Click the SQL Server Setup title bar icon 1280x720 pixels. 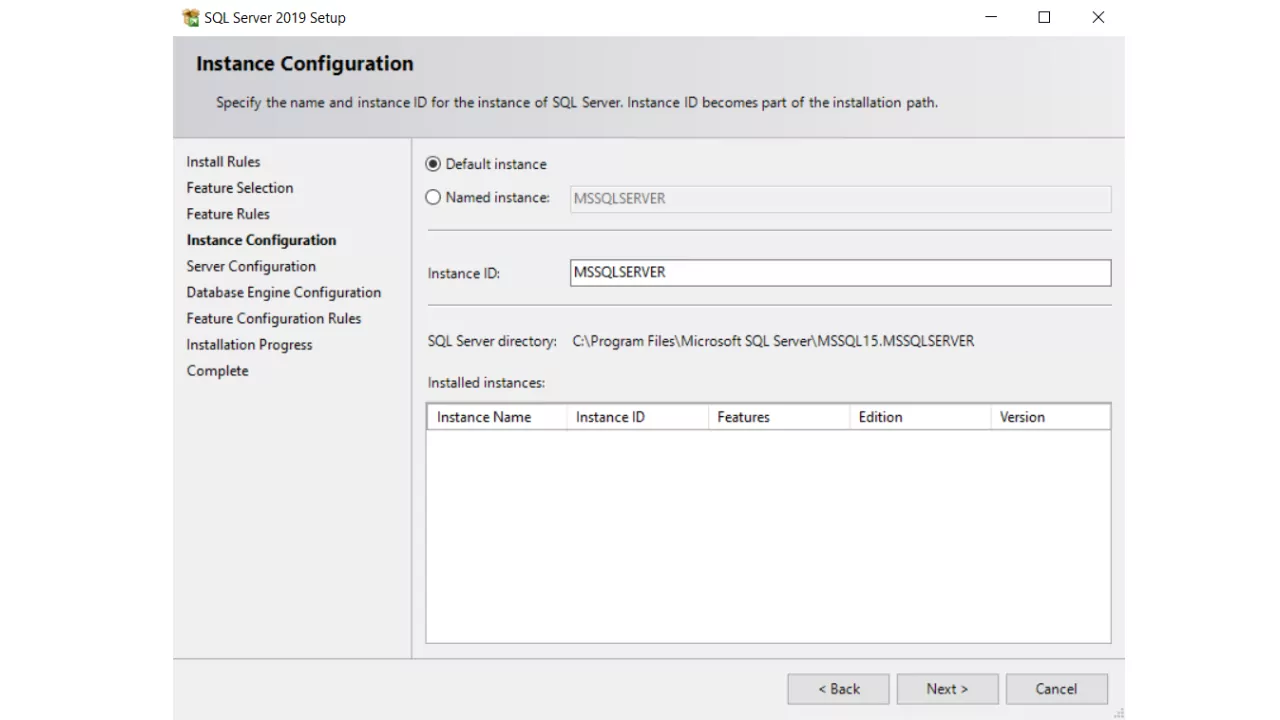point(191,17)
